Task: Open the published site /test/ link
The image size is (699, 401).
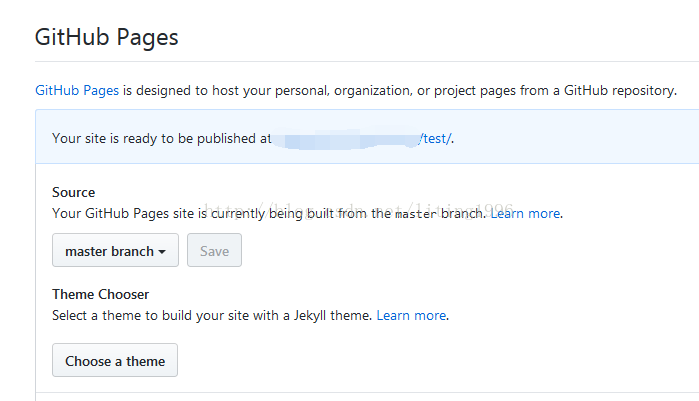Action: 435,139
